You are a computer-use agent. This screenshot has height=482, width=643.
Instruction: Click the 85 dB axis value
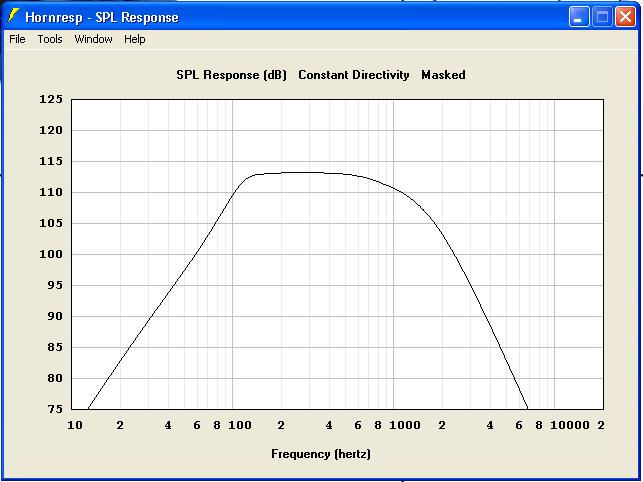click(x=55, y=347)
